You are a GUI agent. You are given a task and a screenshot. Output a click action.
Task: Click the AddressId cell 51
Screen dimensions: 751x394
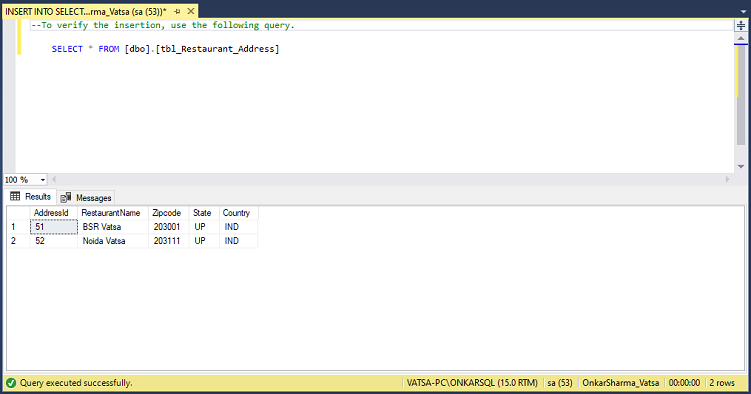(x=54, y=227)
